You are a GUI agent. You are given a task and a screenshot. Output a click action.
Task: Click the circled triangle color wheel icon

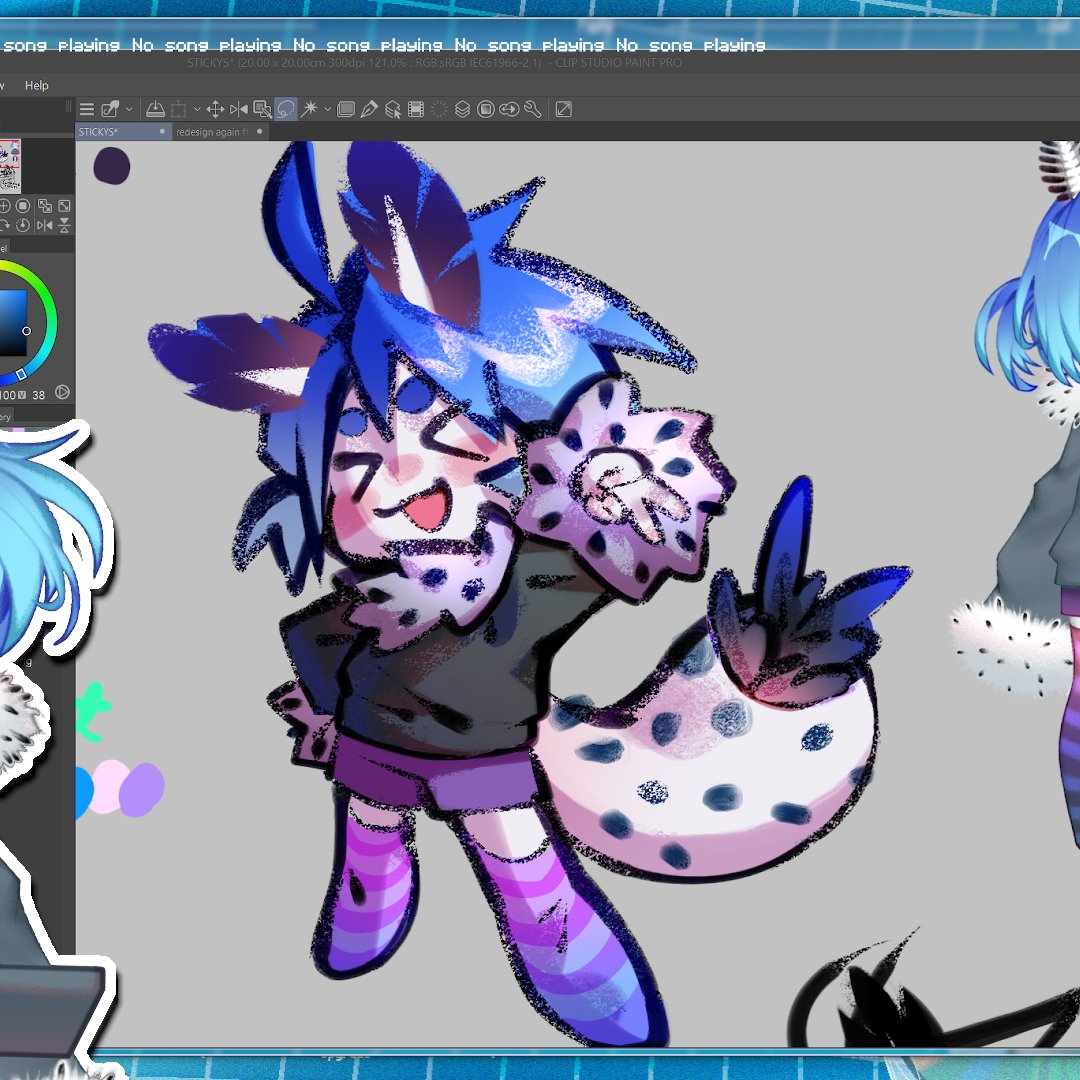click(62, 392)
